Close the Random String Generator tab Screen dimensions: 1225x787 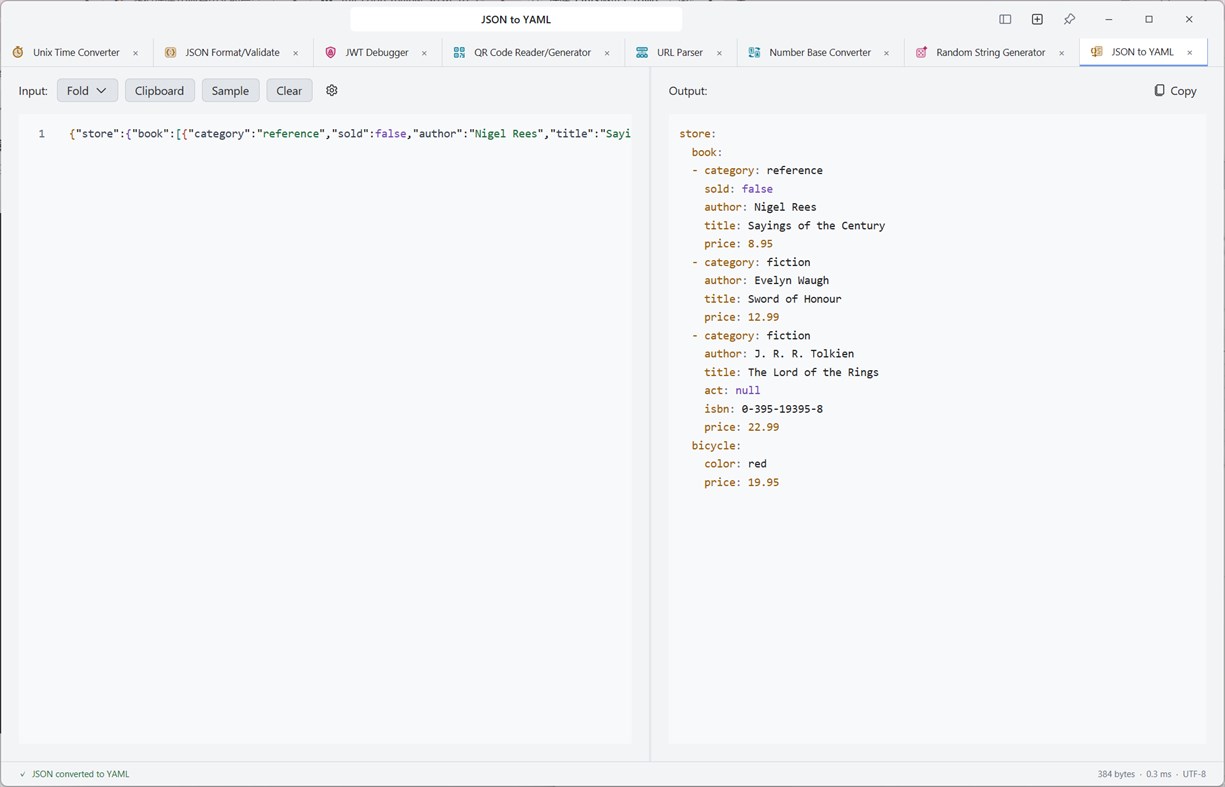1062,53
